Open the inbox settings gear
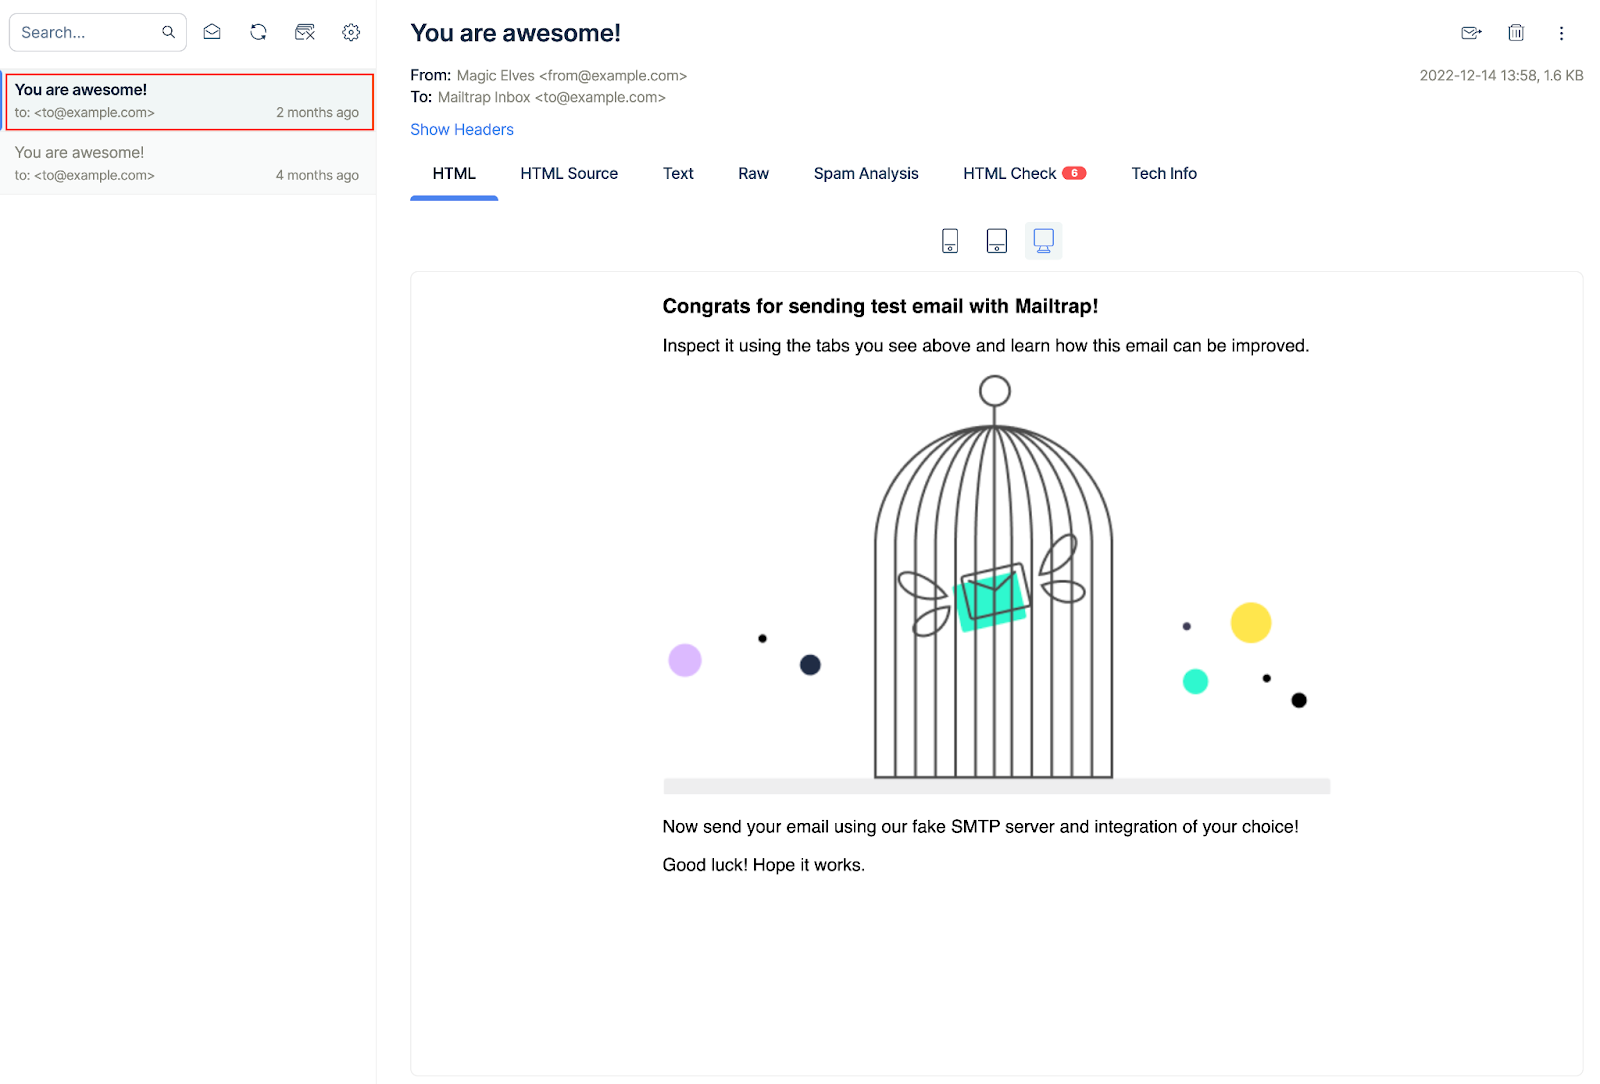This screenshot has height=1084, width=1600. click(350, 32)
